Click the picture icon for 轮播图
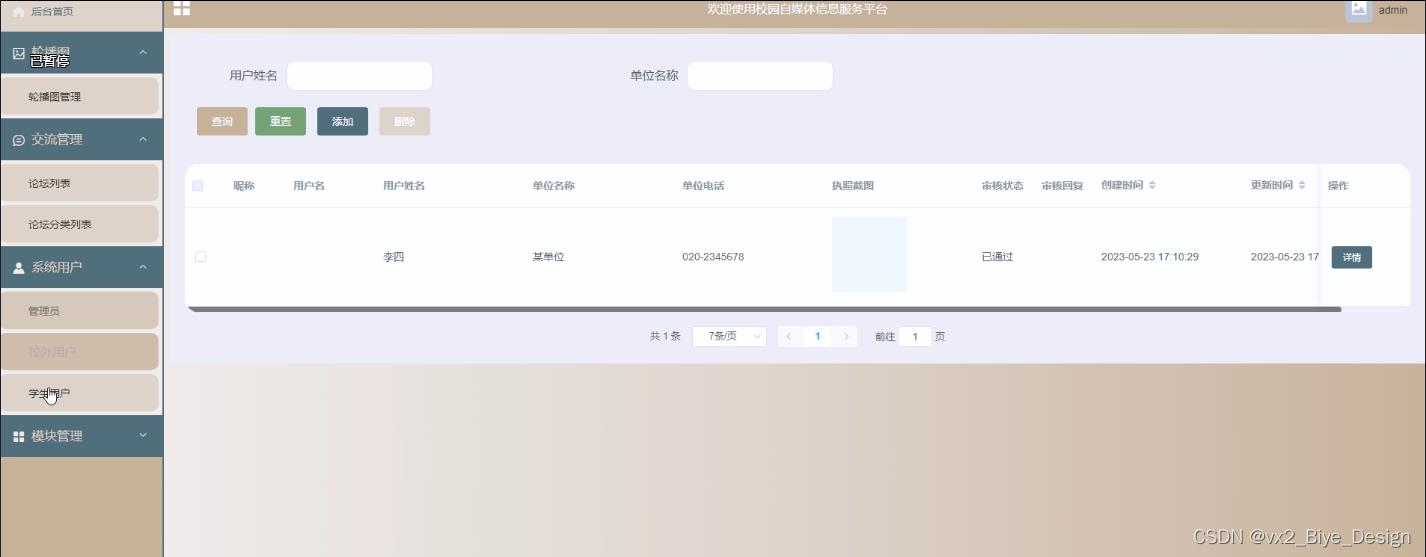The width and height of the screenshot is (1426, 557). pyautogui.click(x=18, y=53)
